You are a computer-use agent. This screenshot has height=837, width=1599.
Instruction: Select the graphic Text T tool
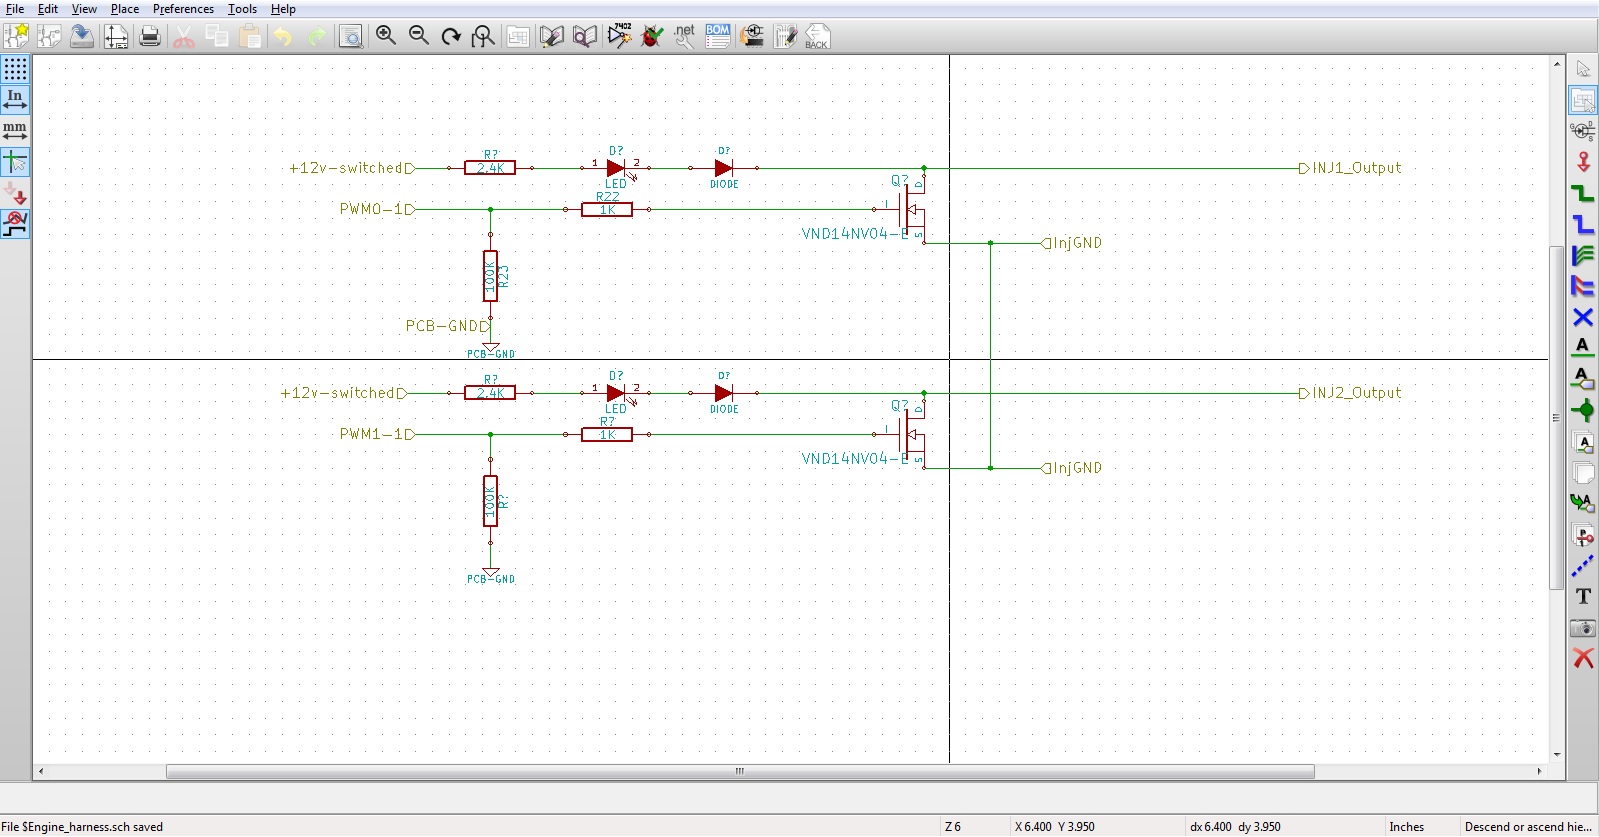[1582, 597]
